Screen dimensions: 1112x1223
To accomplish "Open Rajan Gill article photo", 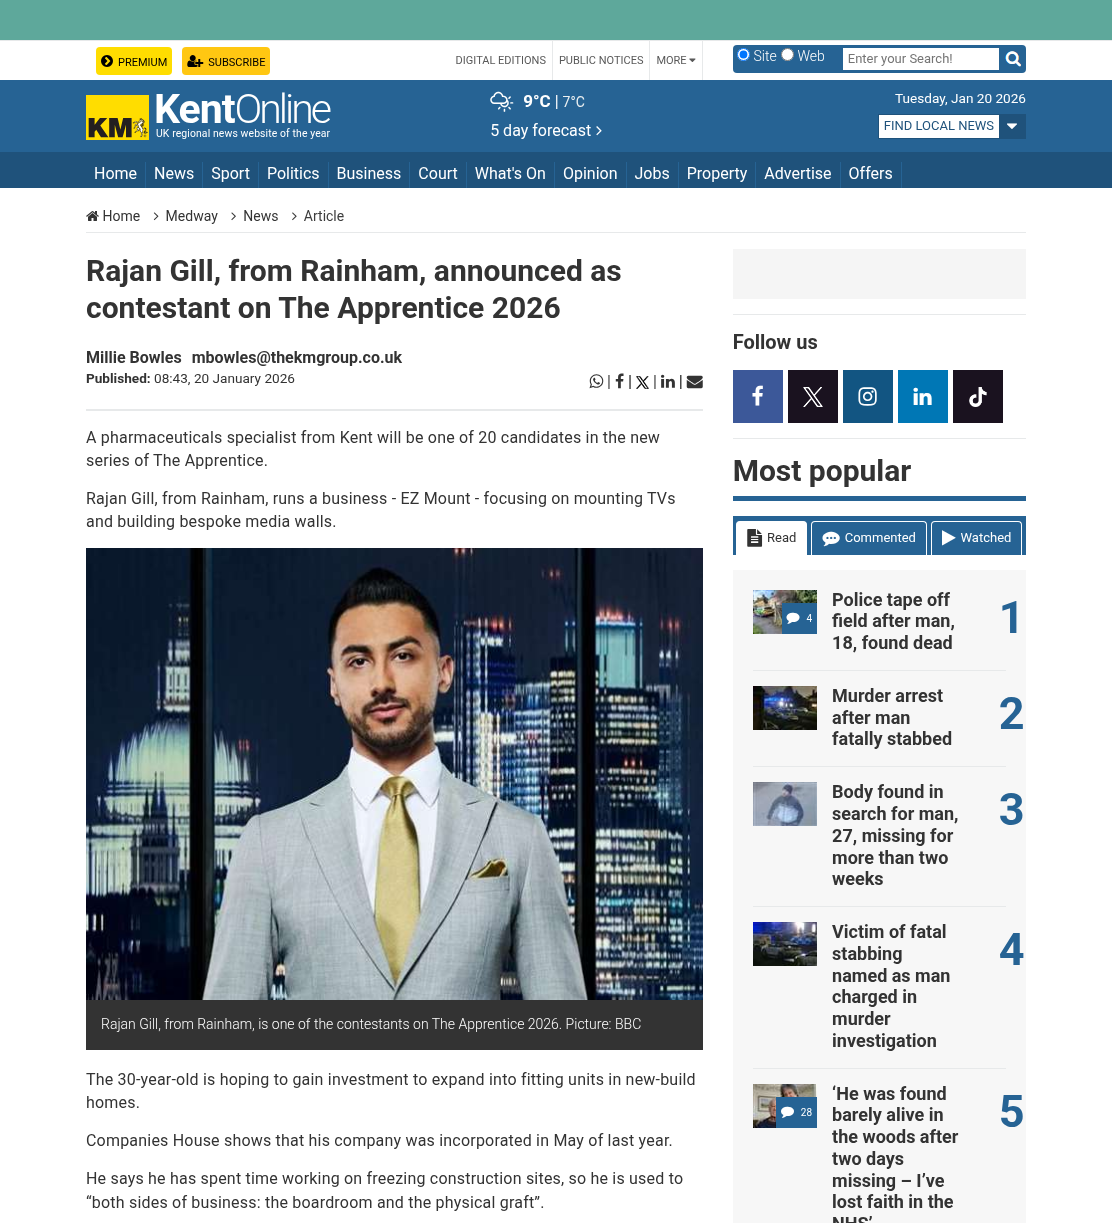I will point(394,774).
